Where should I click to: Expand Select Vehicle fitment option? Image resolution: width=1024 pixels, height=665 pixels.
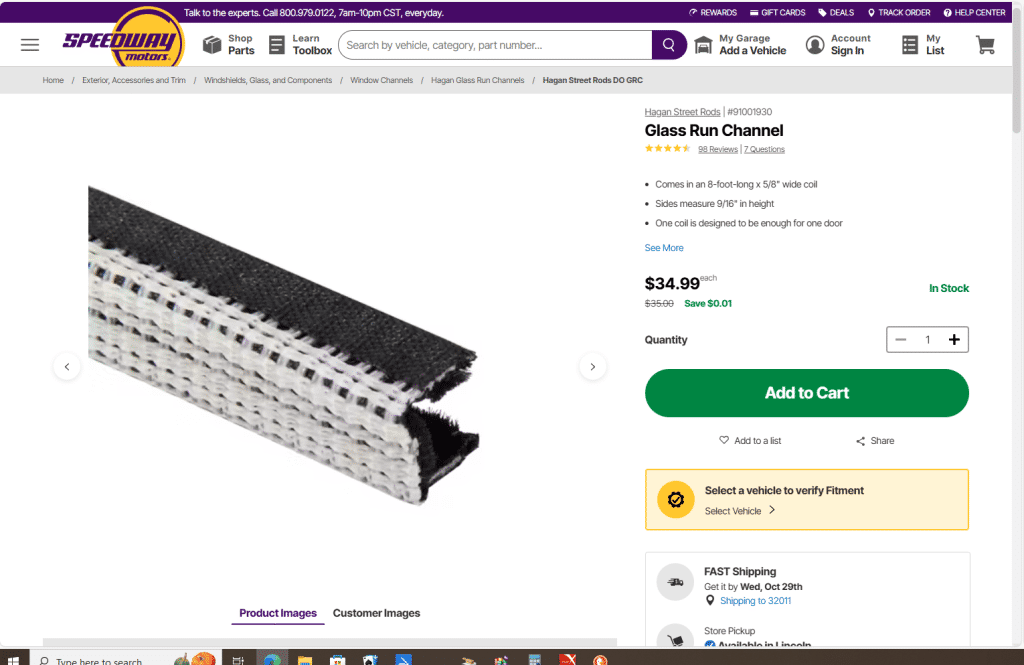click(x=740, y=511)
